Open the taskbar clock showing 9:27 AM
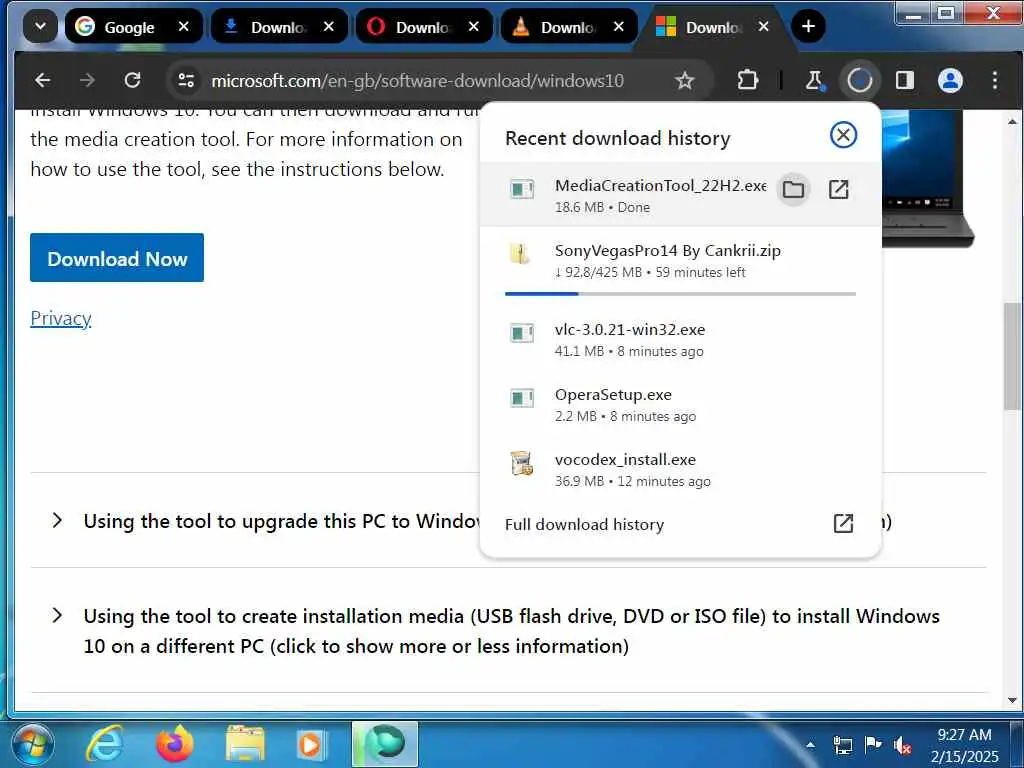This screenshot has width=1024, height=768. (x=965, y=745)
